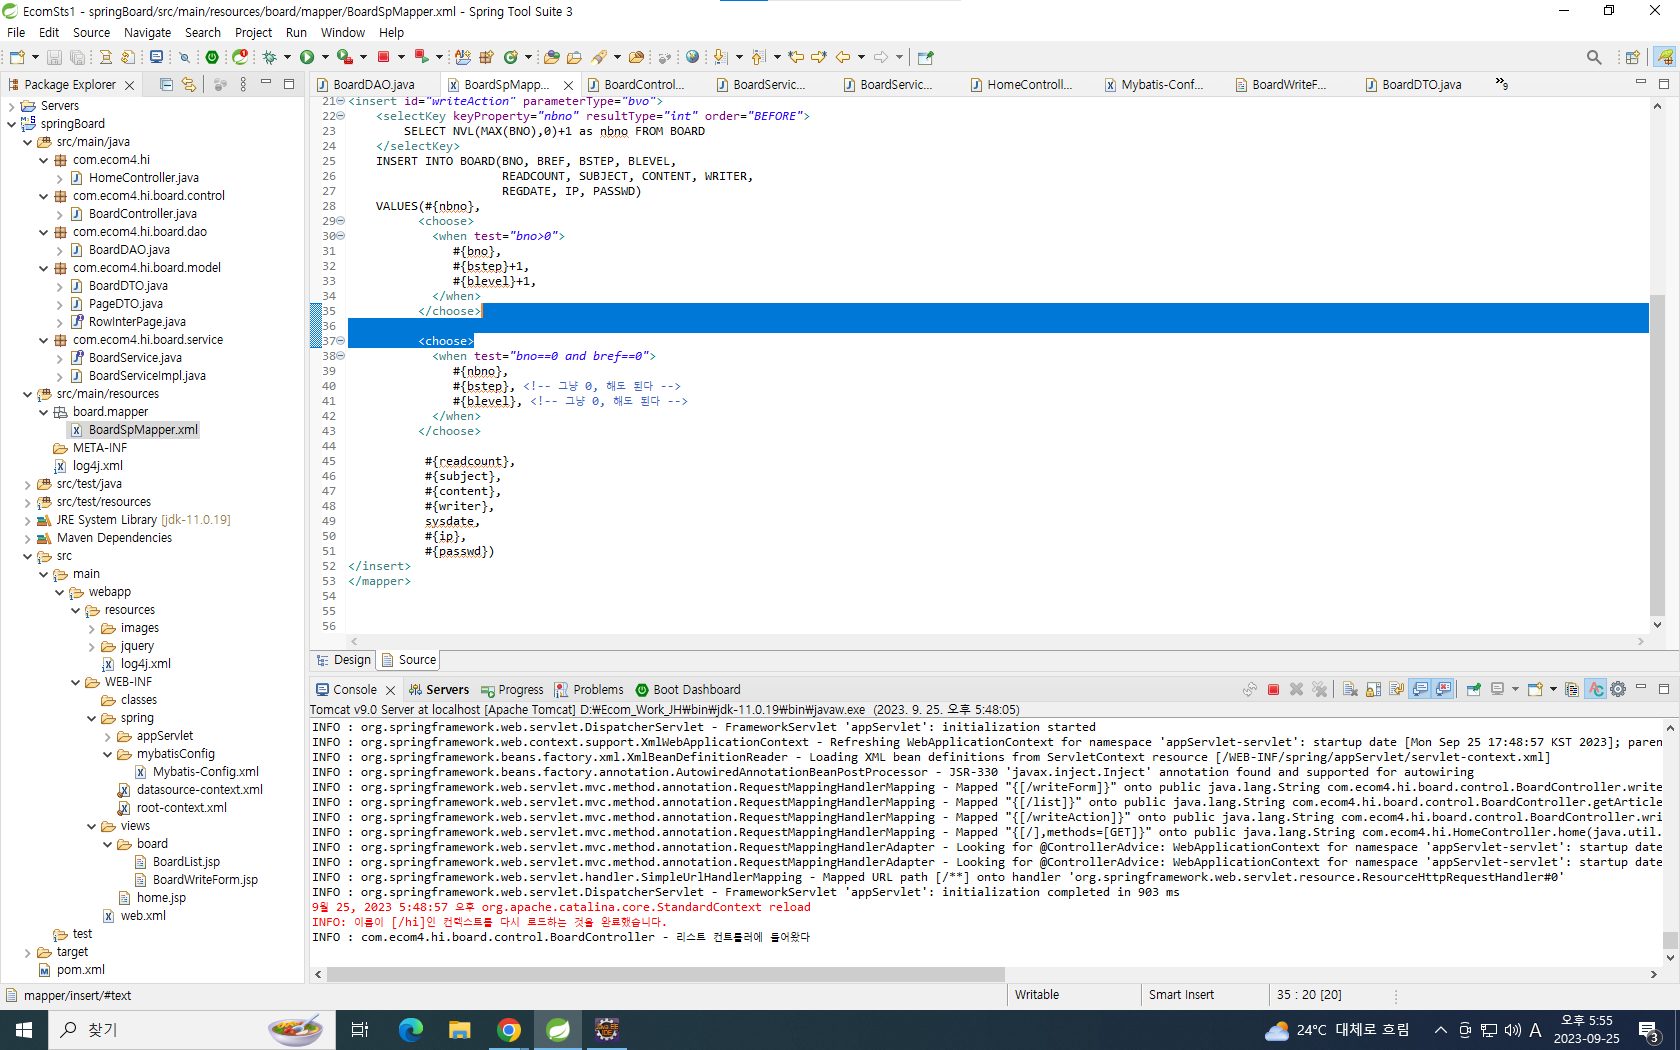Image resolution: width=1680 pixels, height=1050 pixels.
Task: Click the Open Web Browser globe icon
Action: tap(692, 57)
